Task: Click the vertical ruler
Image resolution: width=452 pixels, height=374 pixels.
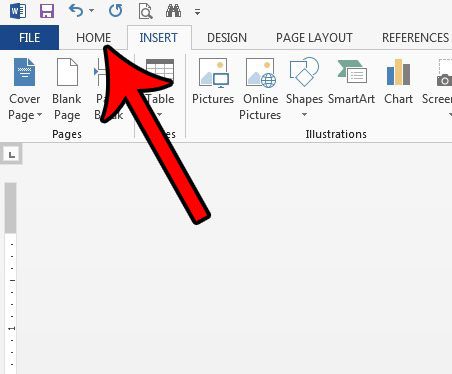Action: 11,278
